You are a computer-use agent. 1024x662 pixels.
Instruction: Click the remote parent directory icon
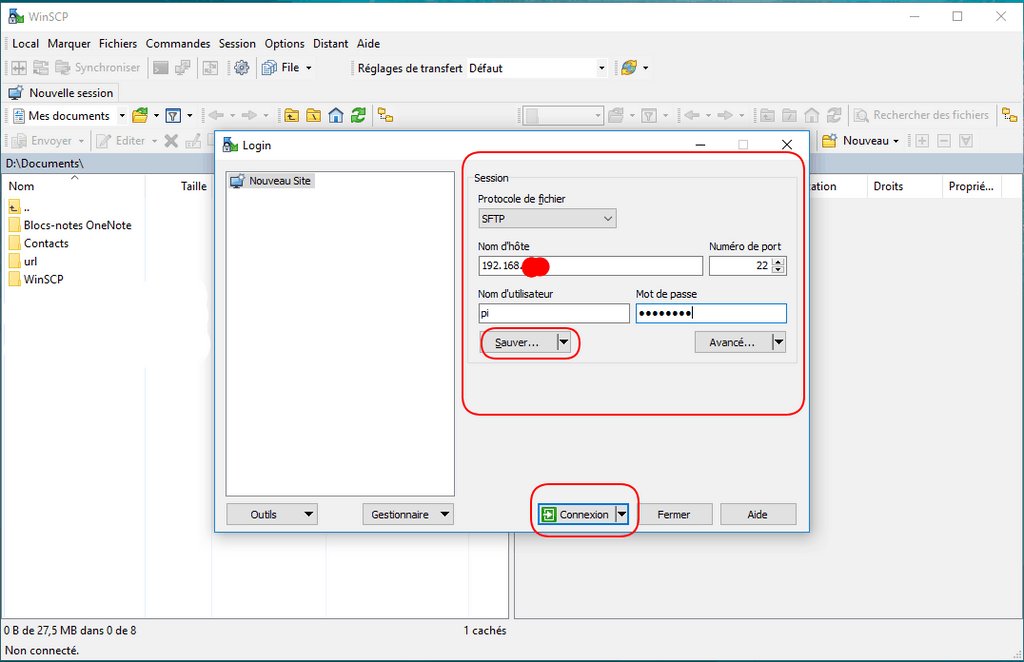(767, 116)
